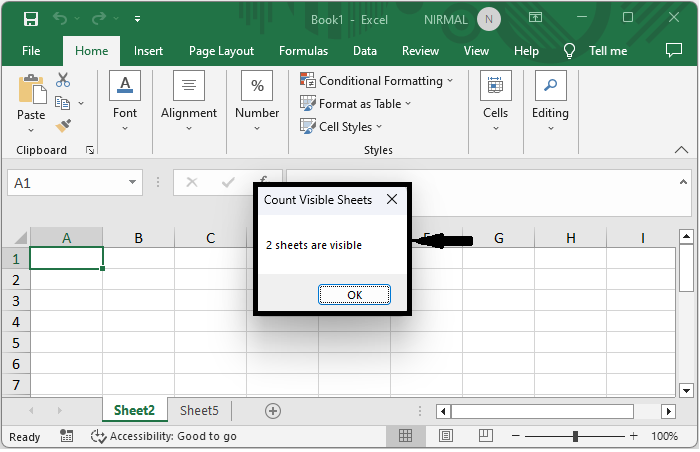Expand the Name Box dropdown arrow
The image size is (700, 452).
point(133,182)
